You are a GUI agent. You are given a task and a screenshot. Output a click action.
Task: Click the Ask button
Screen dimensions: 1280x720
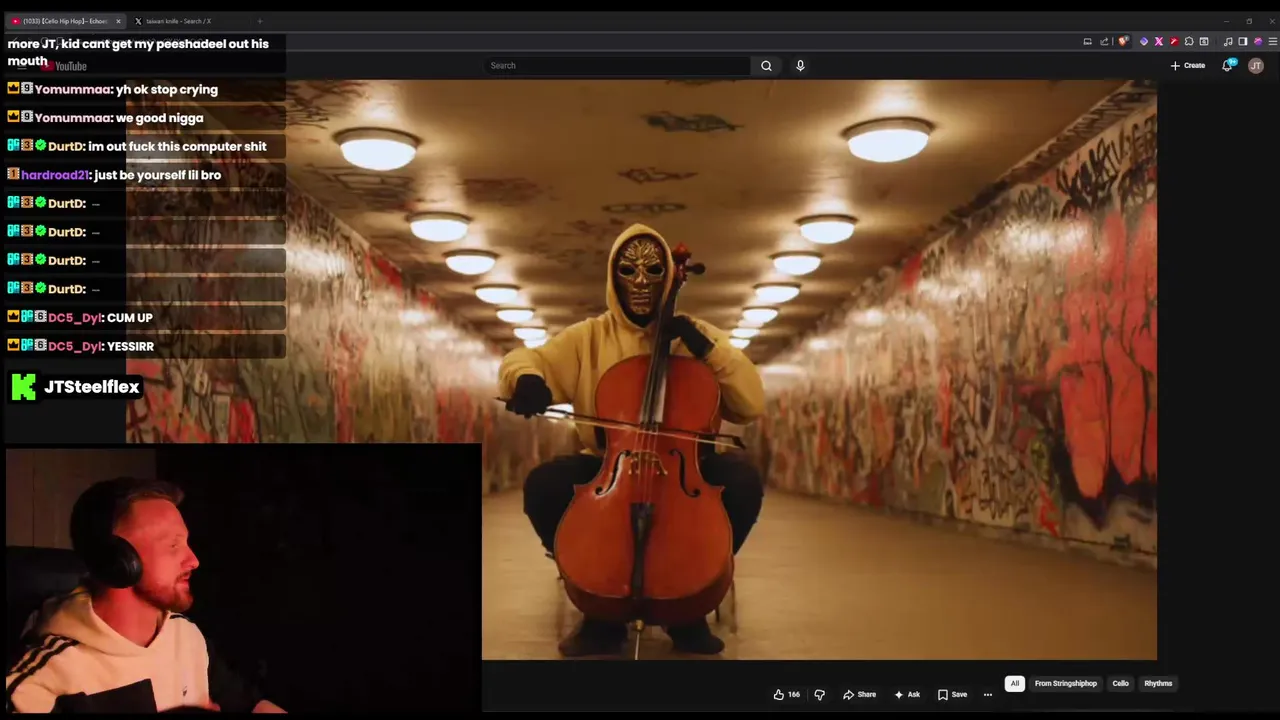pyautogui.click(x=906, y=694)
